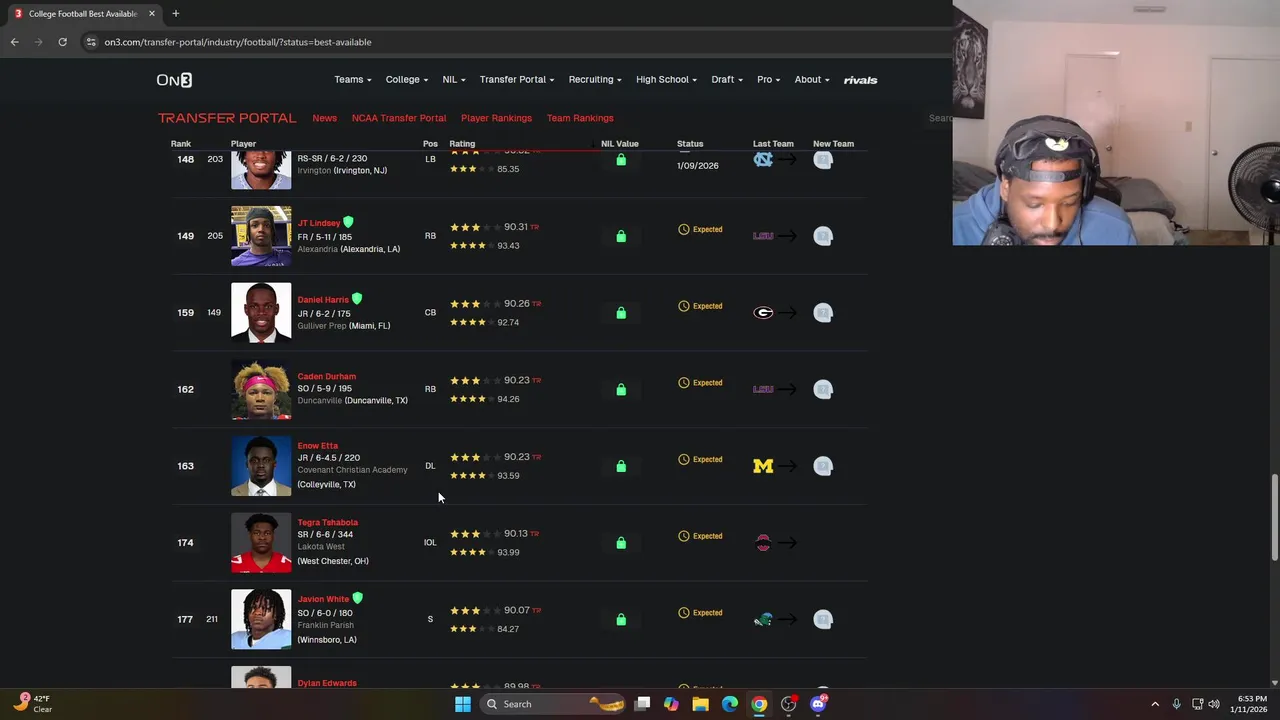Image resolution: width=1280 pixels, height=720 pixels.
Task: Expand the Recruiting dropdown menu
Action: click(595, 80)
